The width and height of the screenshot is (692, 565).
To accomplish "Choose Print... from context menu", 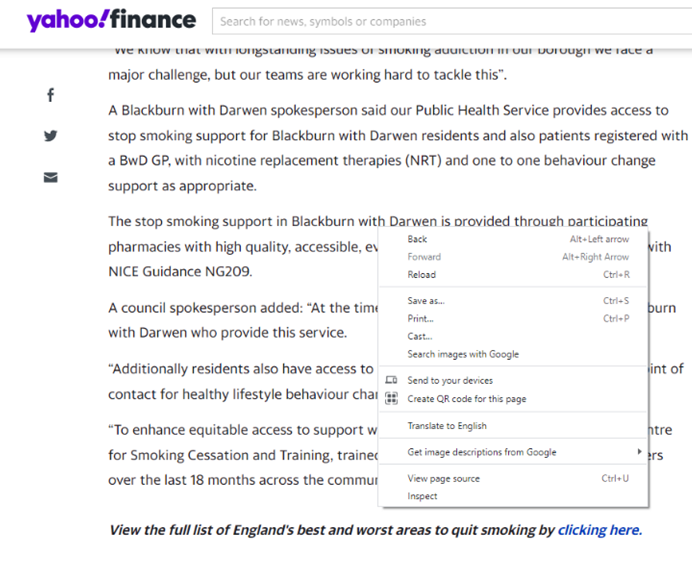I will 421,318.
